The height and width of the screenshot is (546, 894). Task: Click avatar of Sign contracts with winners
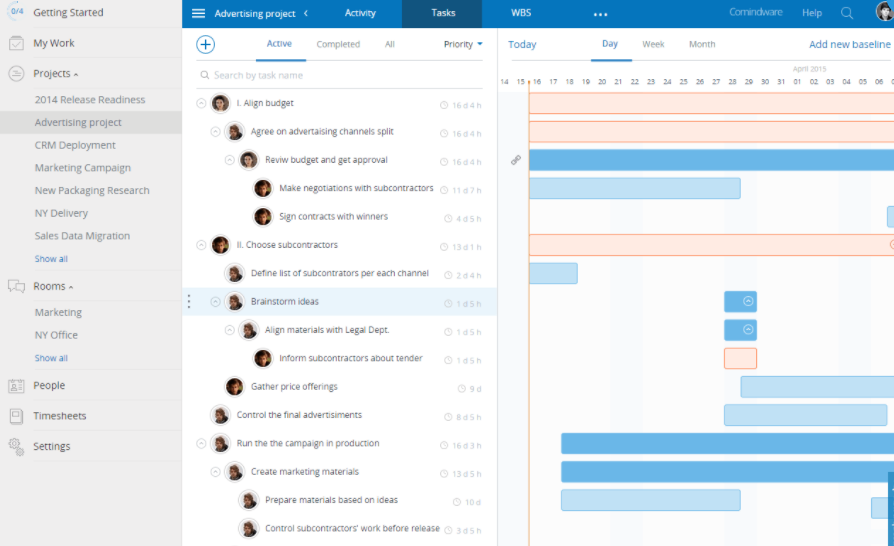(263, 217)
